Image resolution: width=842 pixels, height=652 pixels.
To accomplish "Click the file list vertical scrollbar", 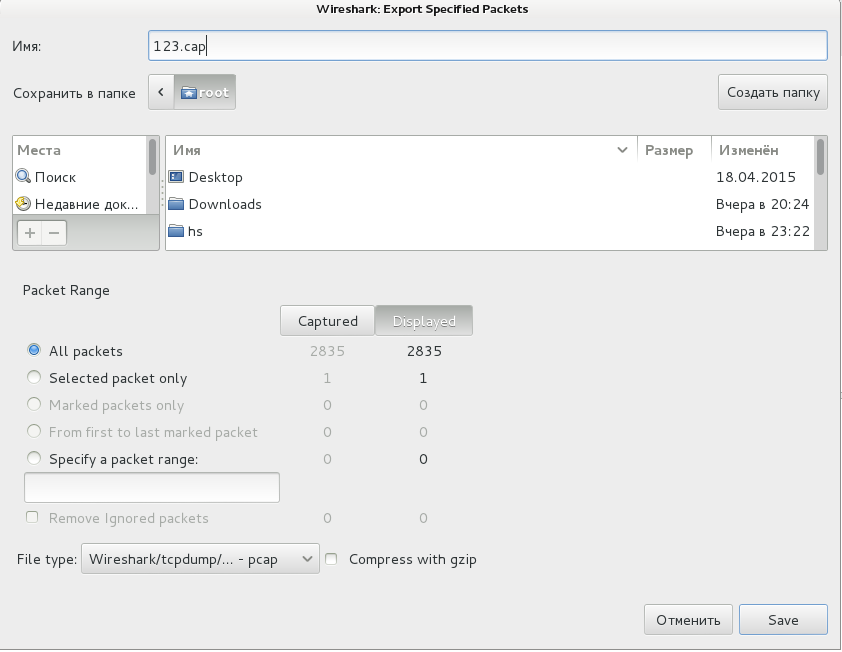I will [820, 158].
